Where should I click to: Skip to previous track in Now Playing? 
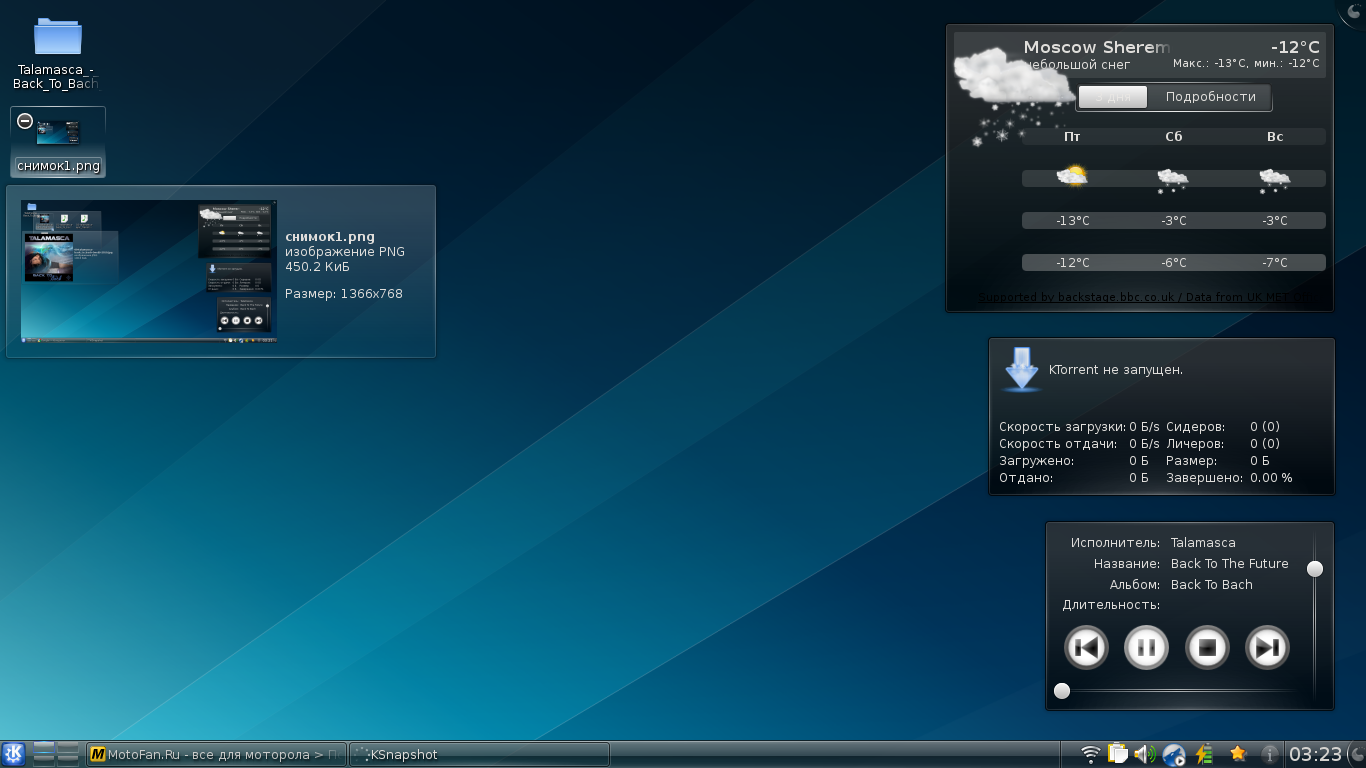pos(1086,647)
